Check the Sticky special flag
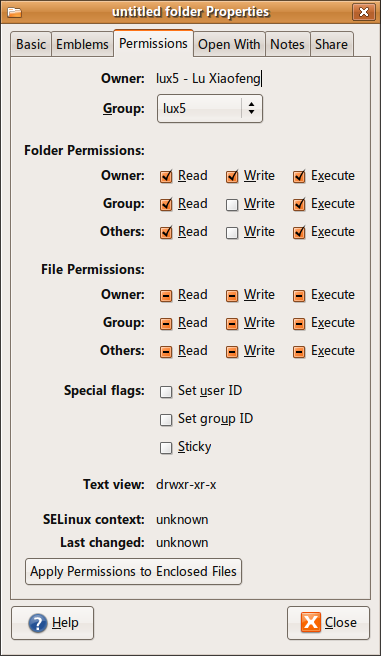The width and height of the screenshot is (381, 656). coord(166,448)
